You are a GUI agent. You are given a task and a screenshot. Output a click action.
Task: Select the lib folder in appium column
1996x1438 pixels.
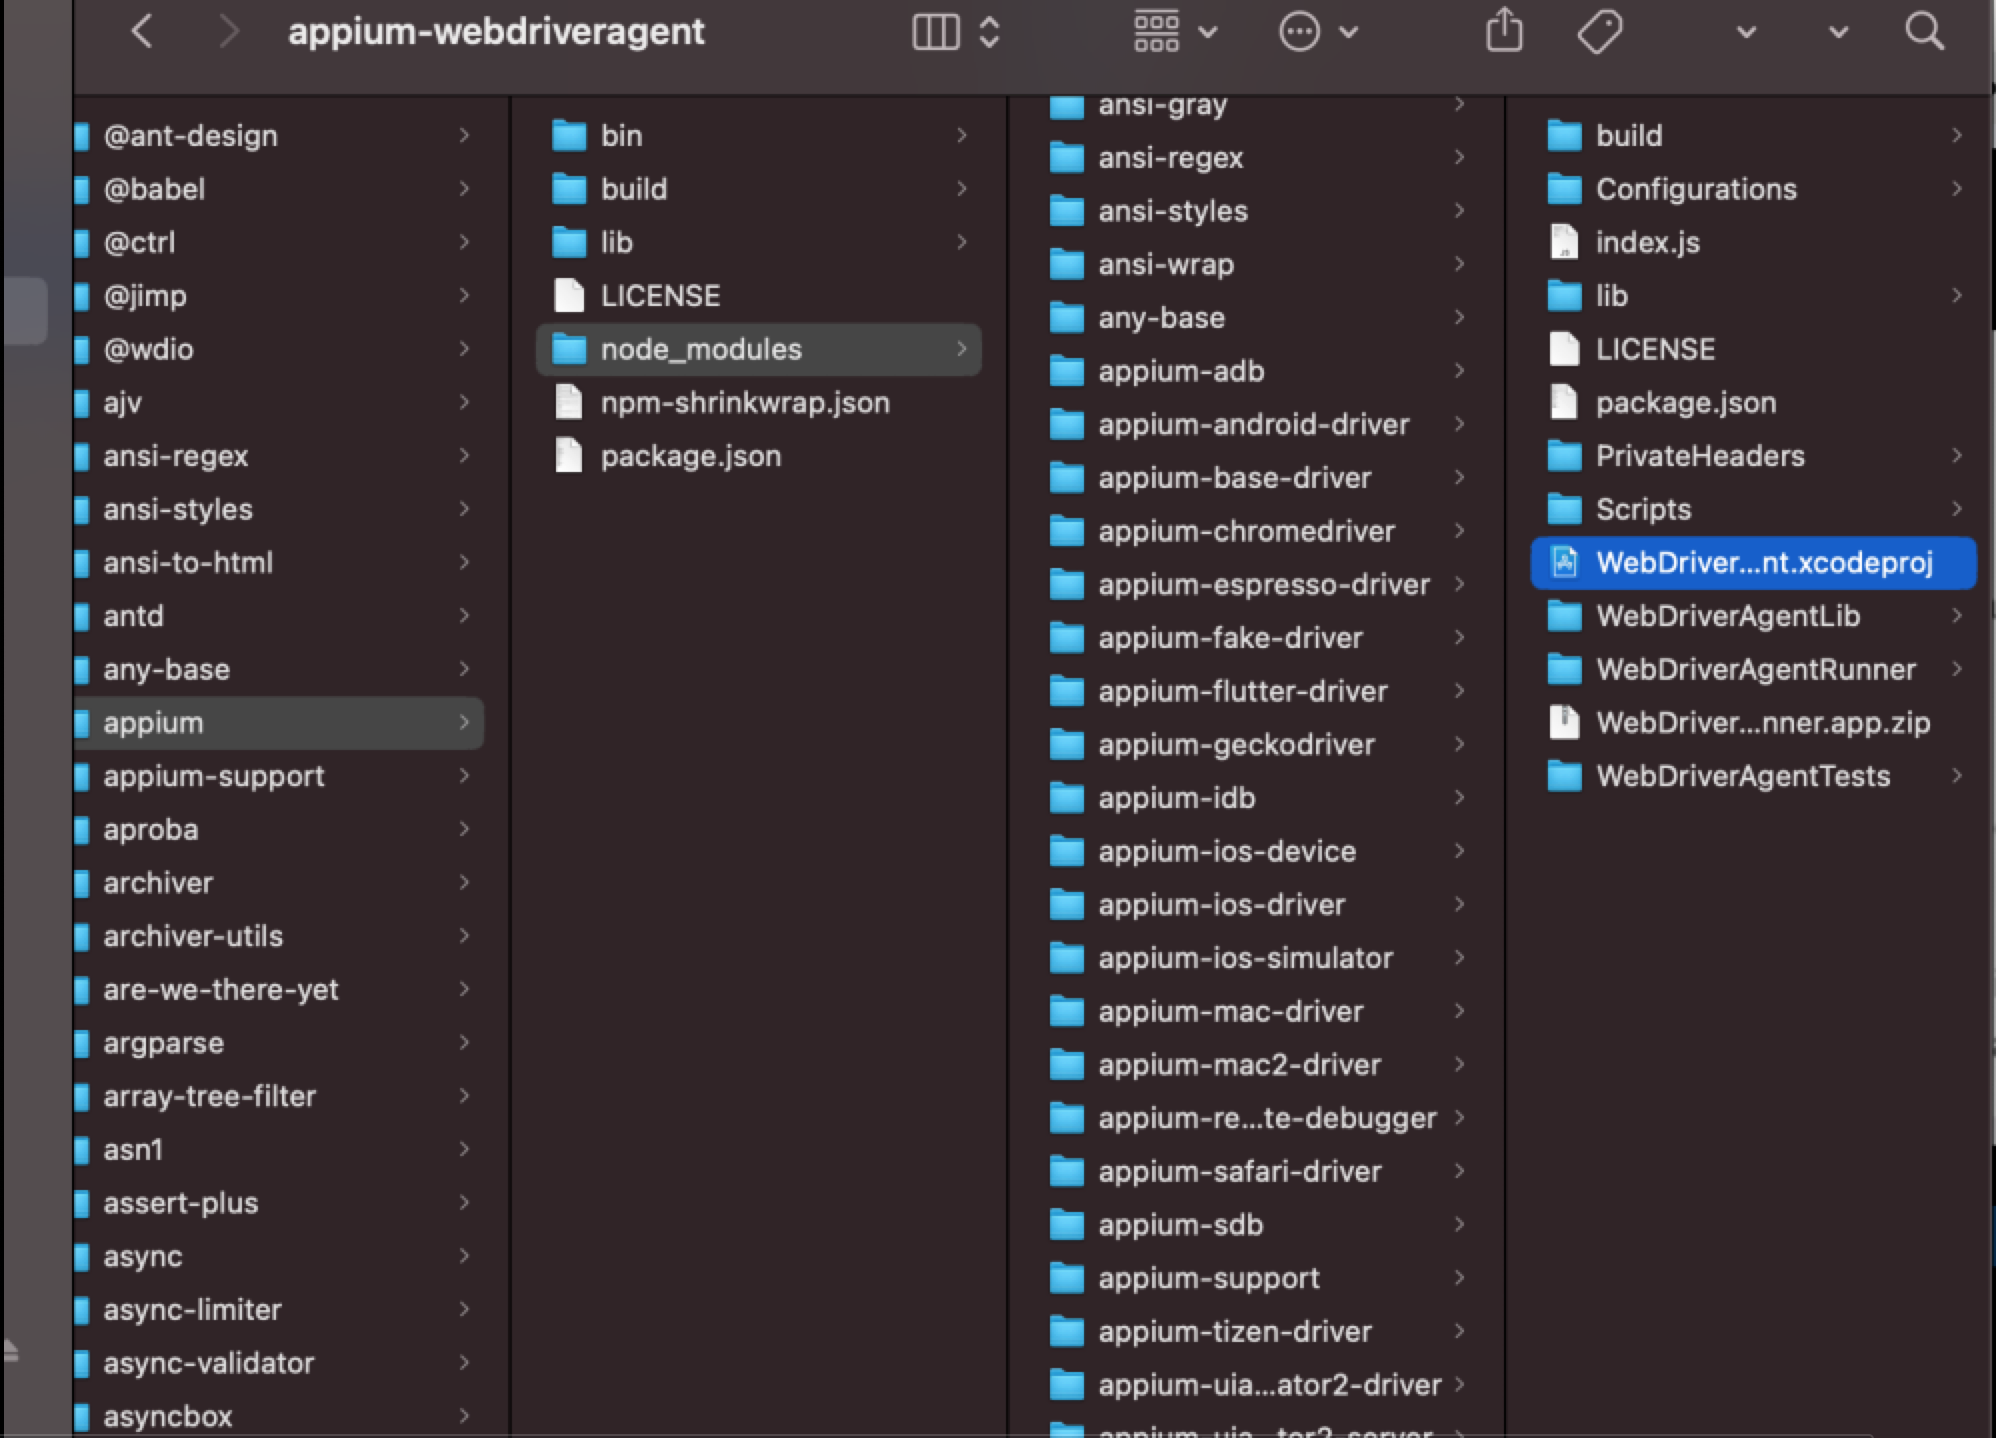(759, 242)
